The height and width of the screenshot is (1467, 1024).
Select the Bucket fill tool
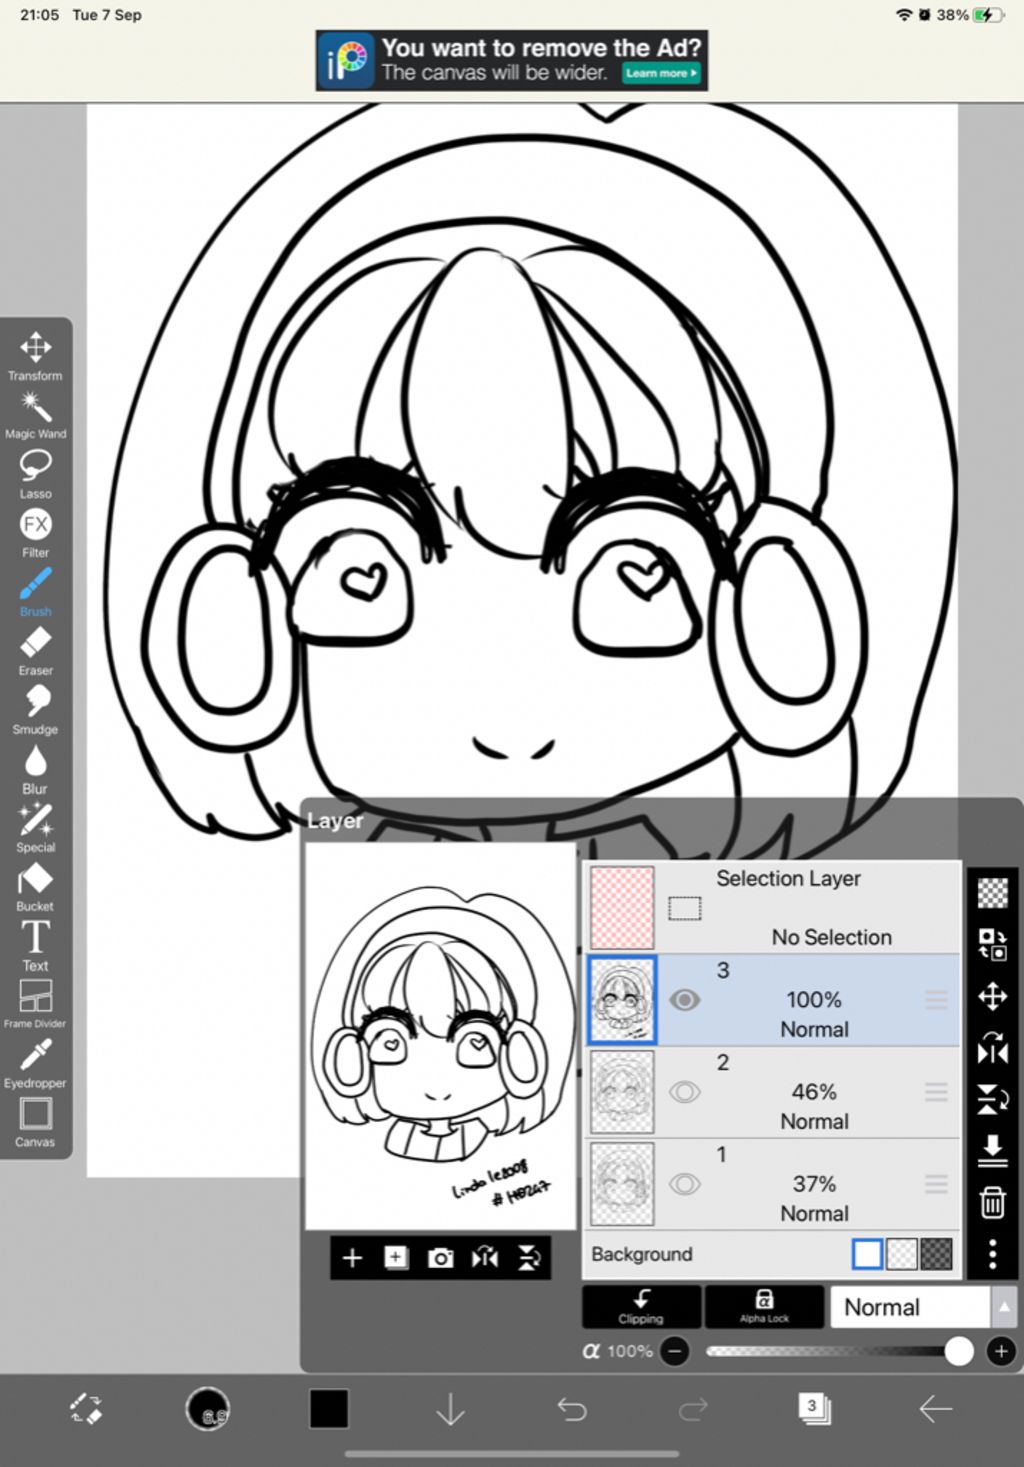point(35,887)
